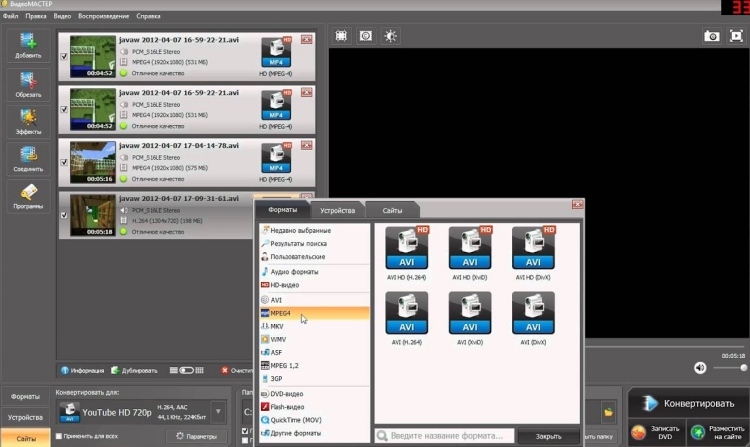Expand the YouTube HD 720p profile dropdown
This screenshot has height=447, width=750.
pos(218,412)
